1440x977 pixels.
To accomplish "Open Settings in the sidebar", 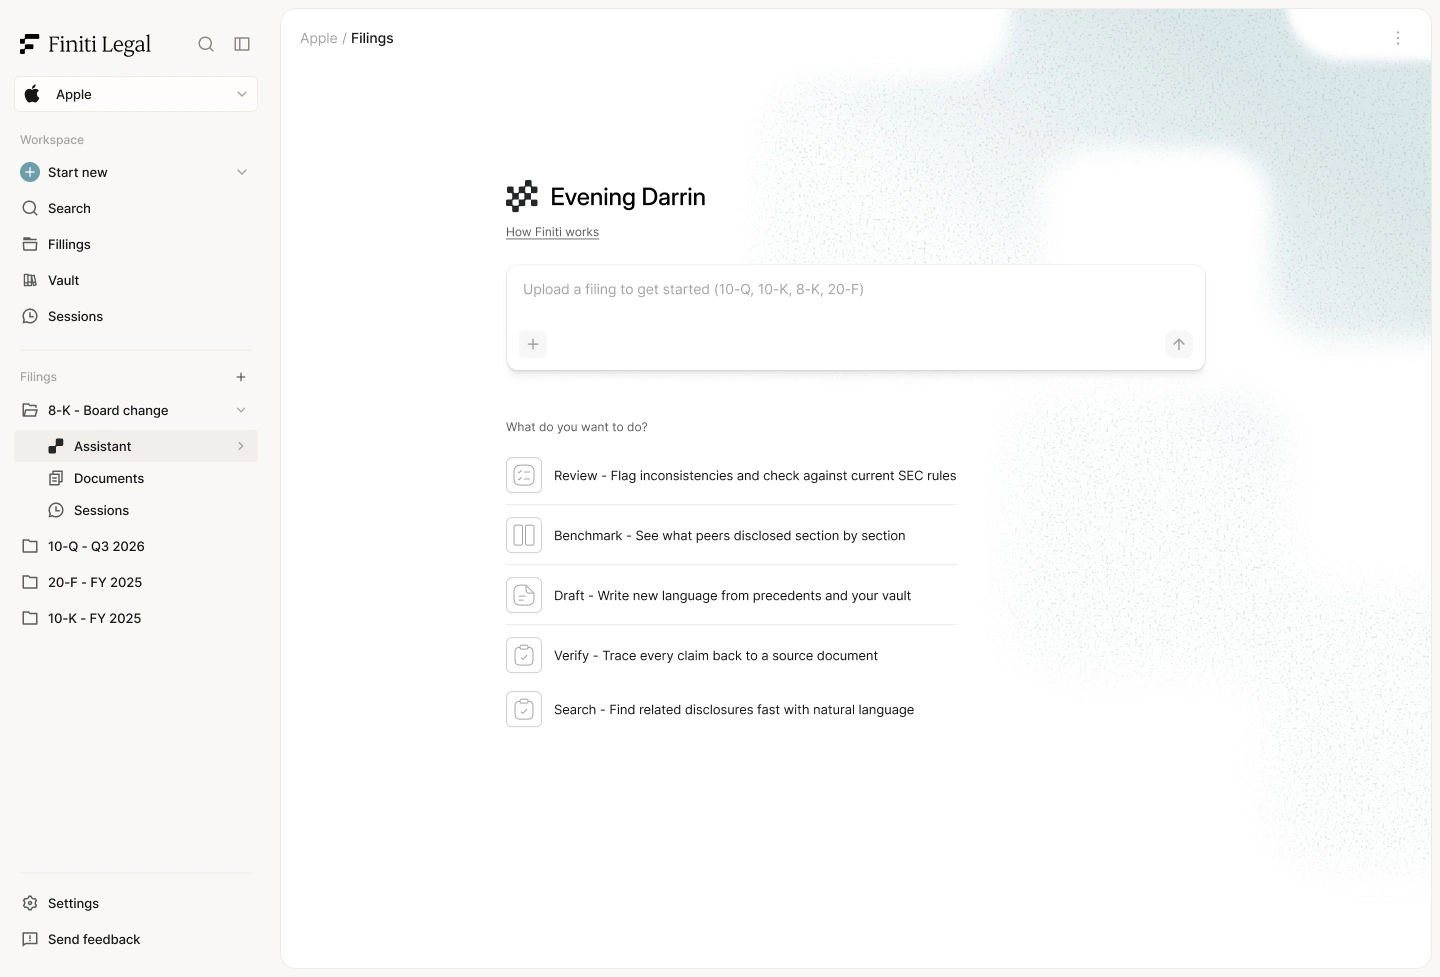I will click(x=136, y=903).
